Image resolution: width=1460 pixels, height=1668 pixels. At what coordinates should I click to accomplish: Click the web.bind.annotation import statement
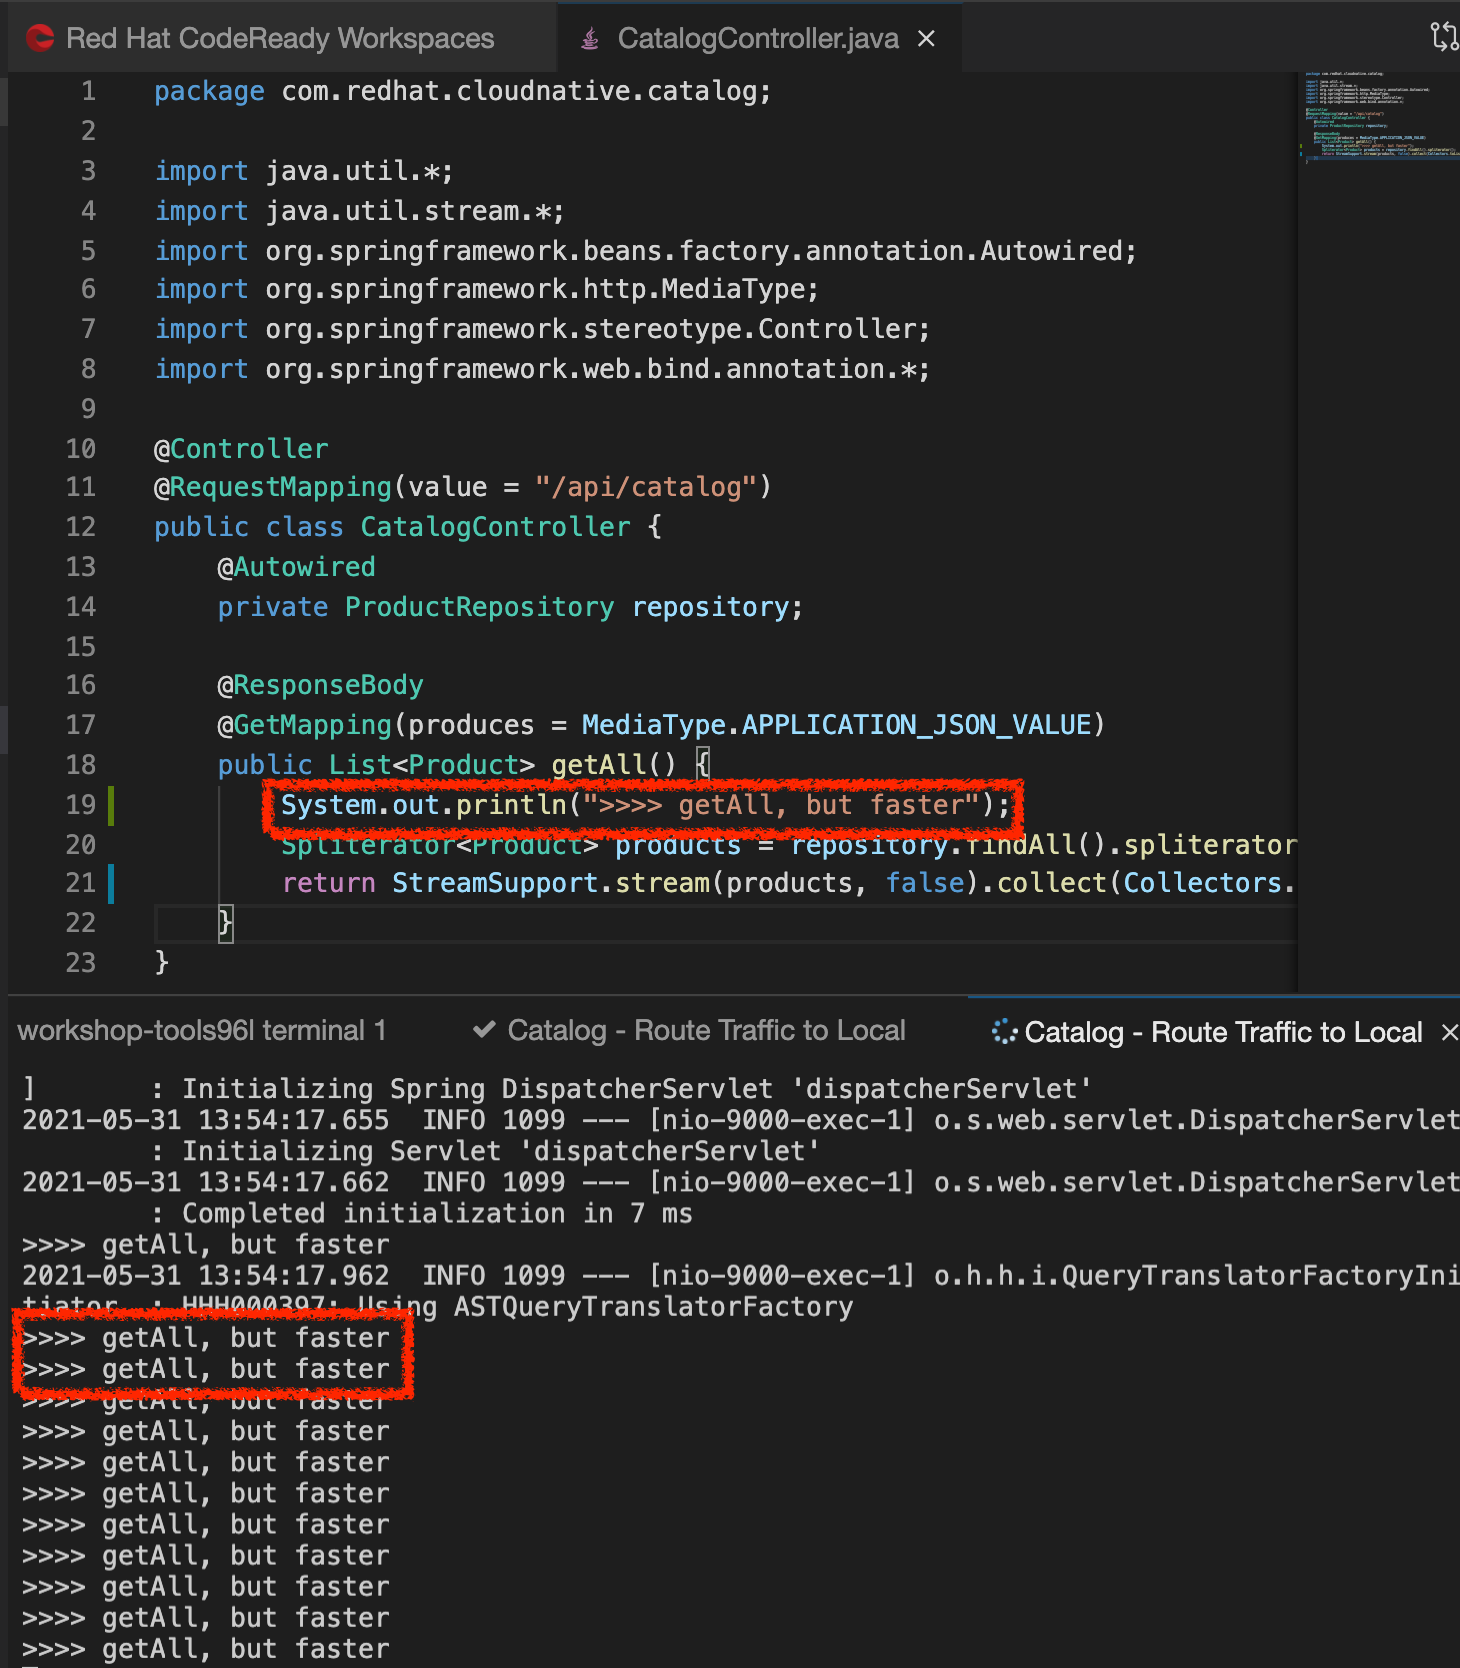coord(543,369)
